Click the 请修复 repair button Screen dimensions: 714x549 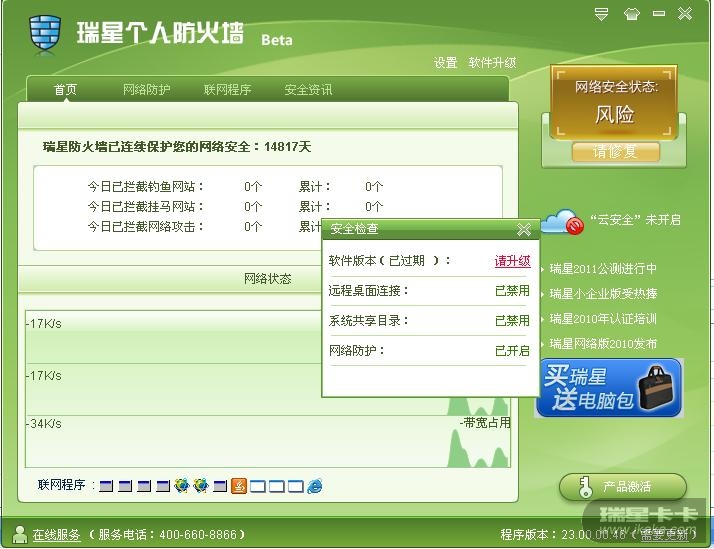[x=616, y=152]
